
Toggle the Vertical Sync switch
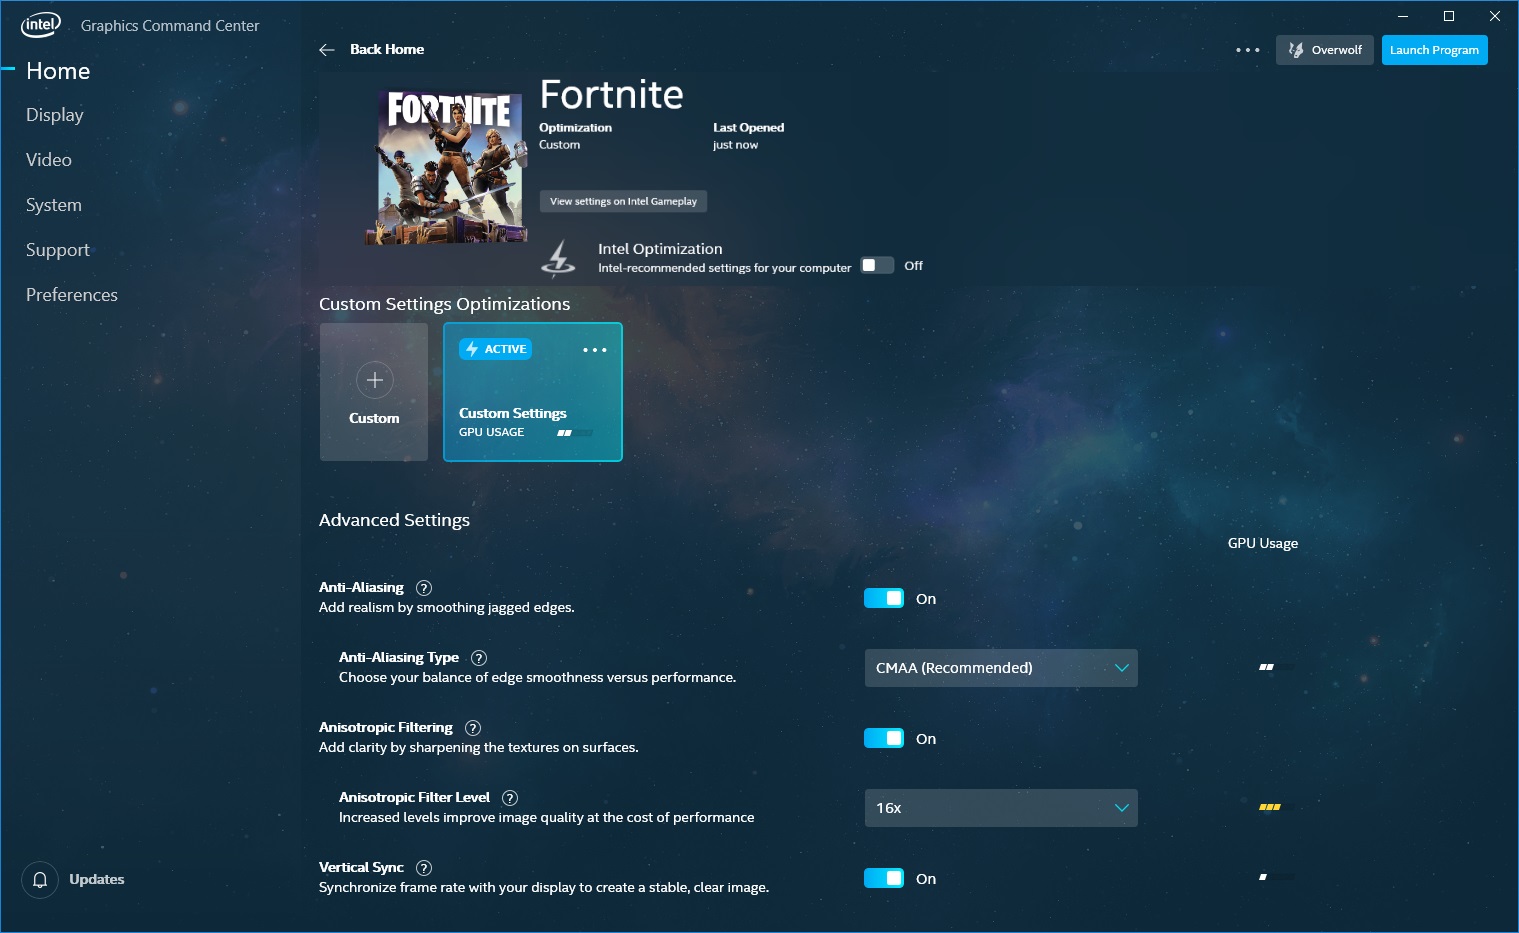(884, 878)
